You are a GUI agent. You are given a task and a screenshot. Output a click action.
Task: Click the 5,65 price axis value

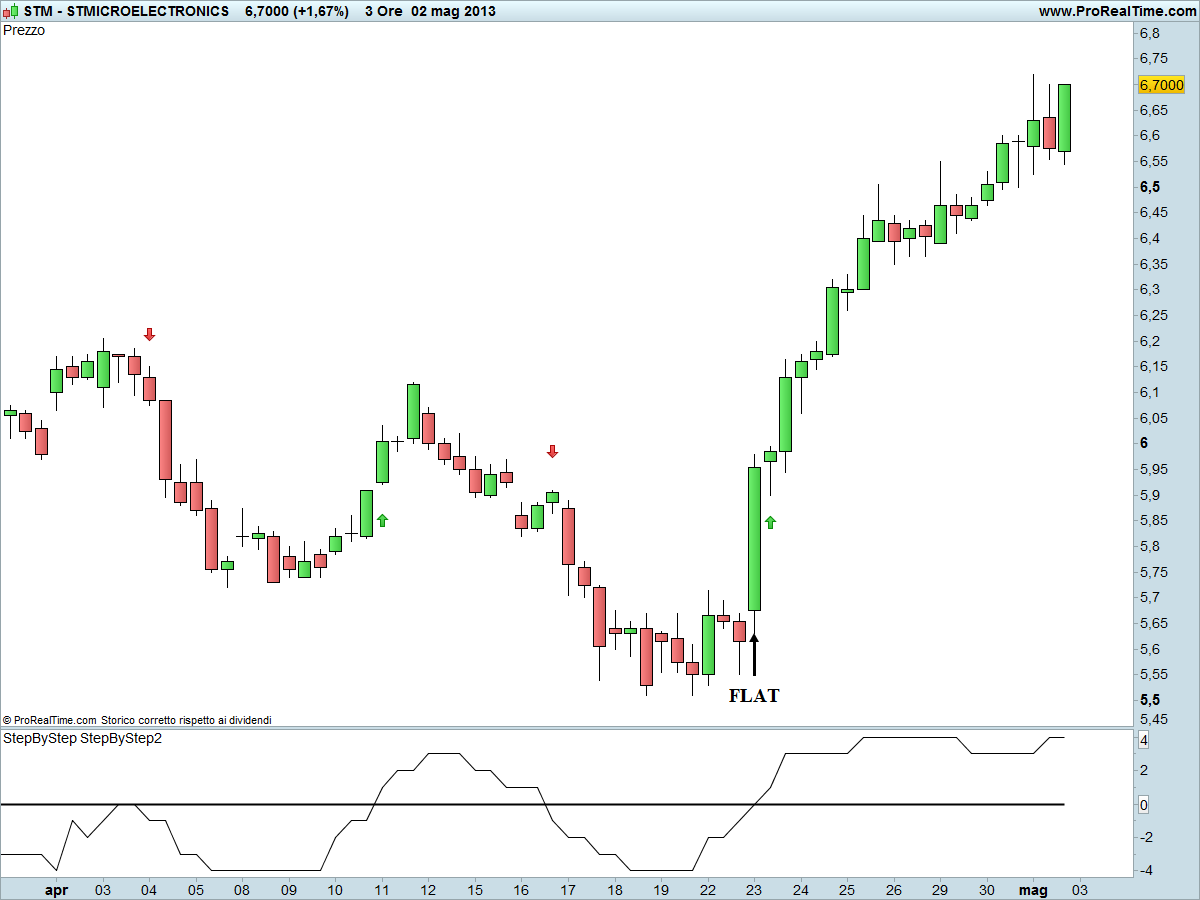click(1153, 623)
